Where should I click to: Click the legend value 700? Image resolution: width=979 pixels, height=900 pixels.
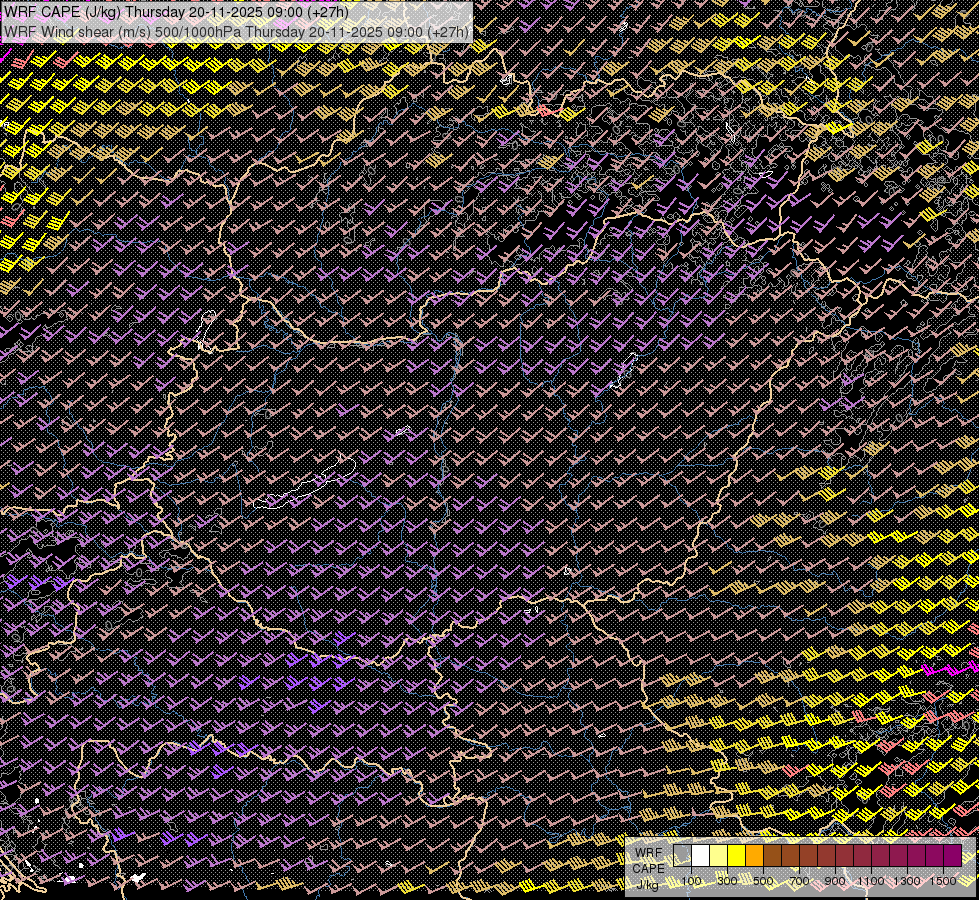coord(799,881)
